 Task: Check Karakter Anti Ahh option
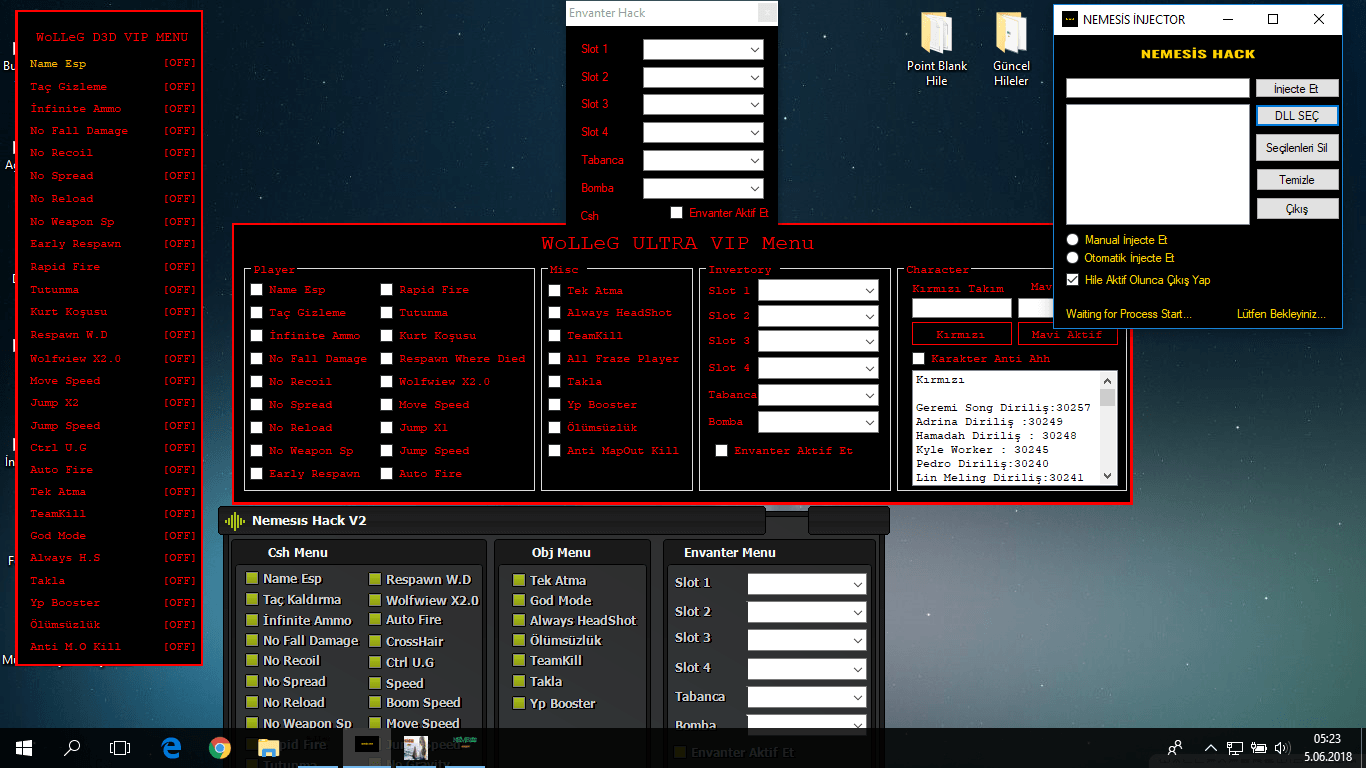pos(919,359)
